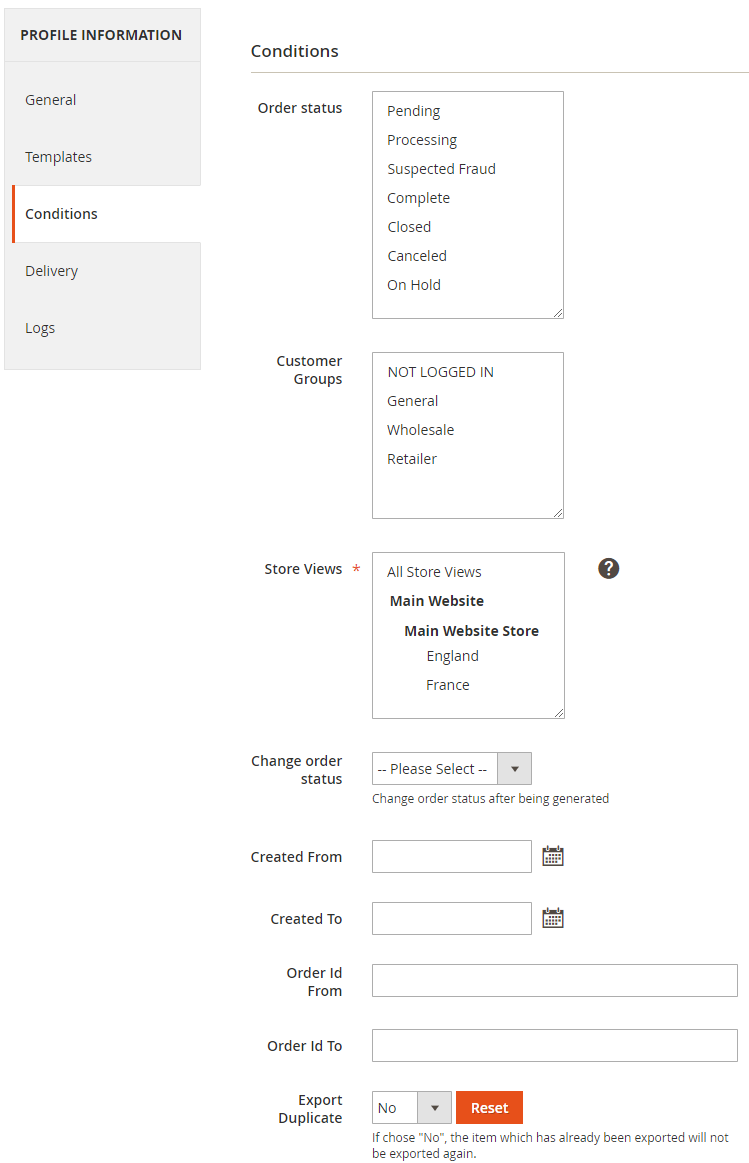Focus the Order Id To field

[554, 1046]
